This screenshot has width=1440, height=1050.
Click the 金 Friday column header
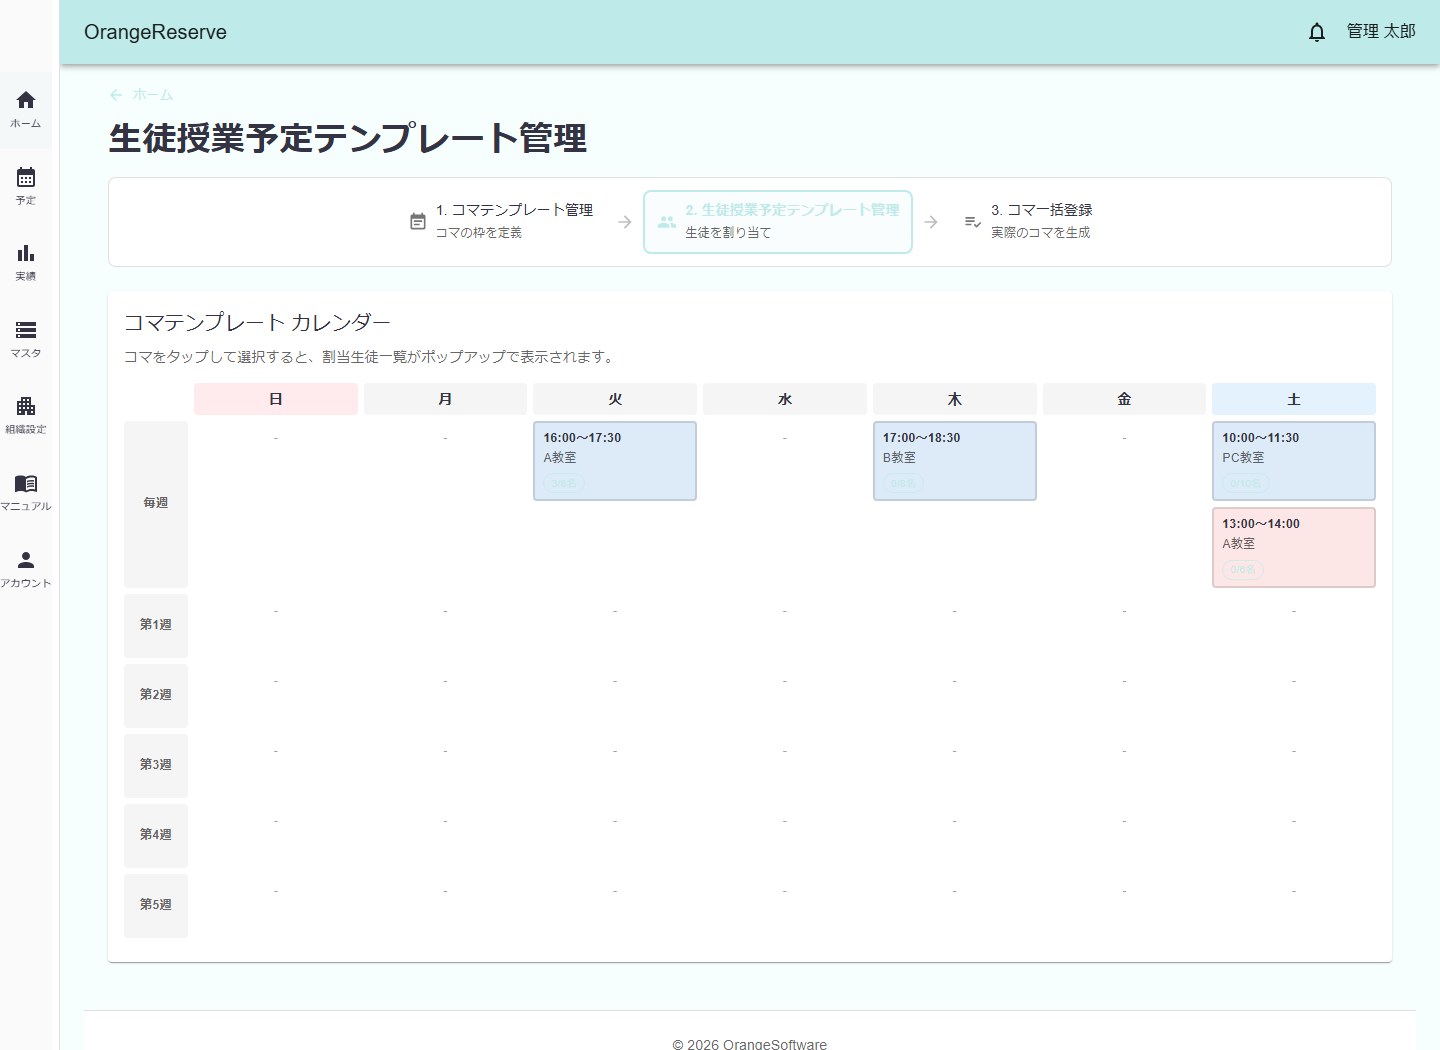[x=1124, y=399]
